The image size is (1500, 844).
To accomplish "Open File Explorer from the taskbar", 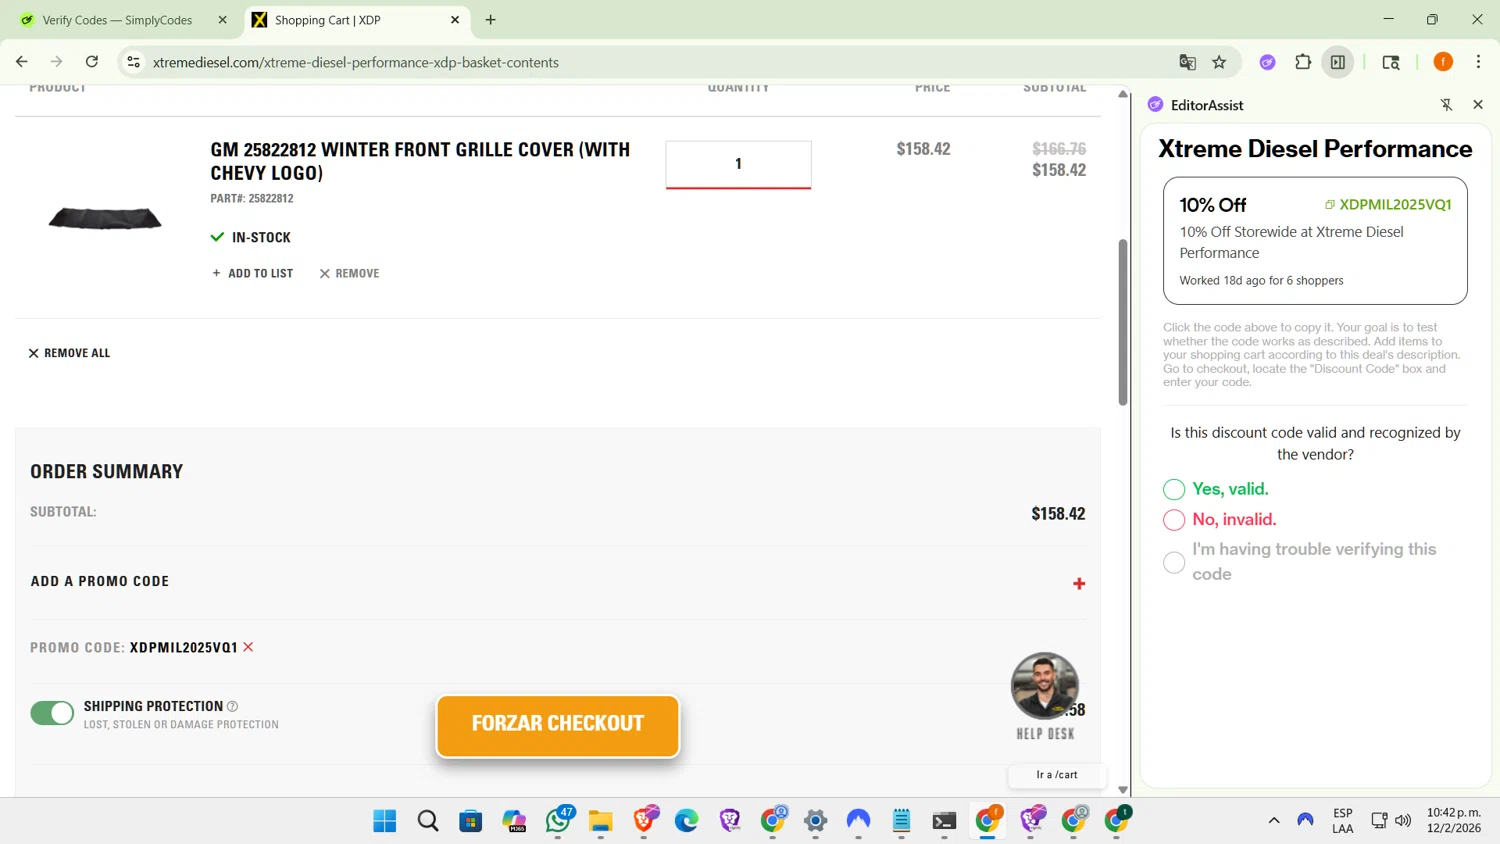I will (x=600, y=821).
